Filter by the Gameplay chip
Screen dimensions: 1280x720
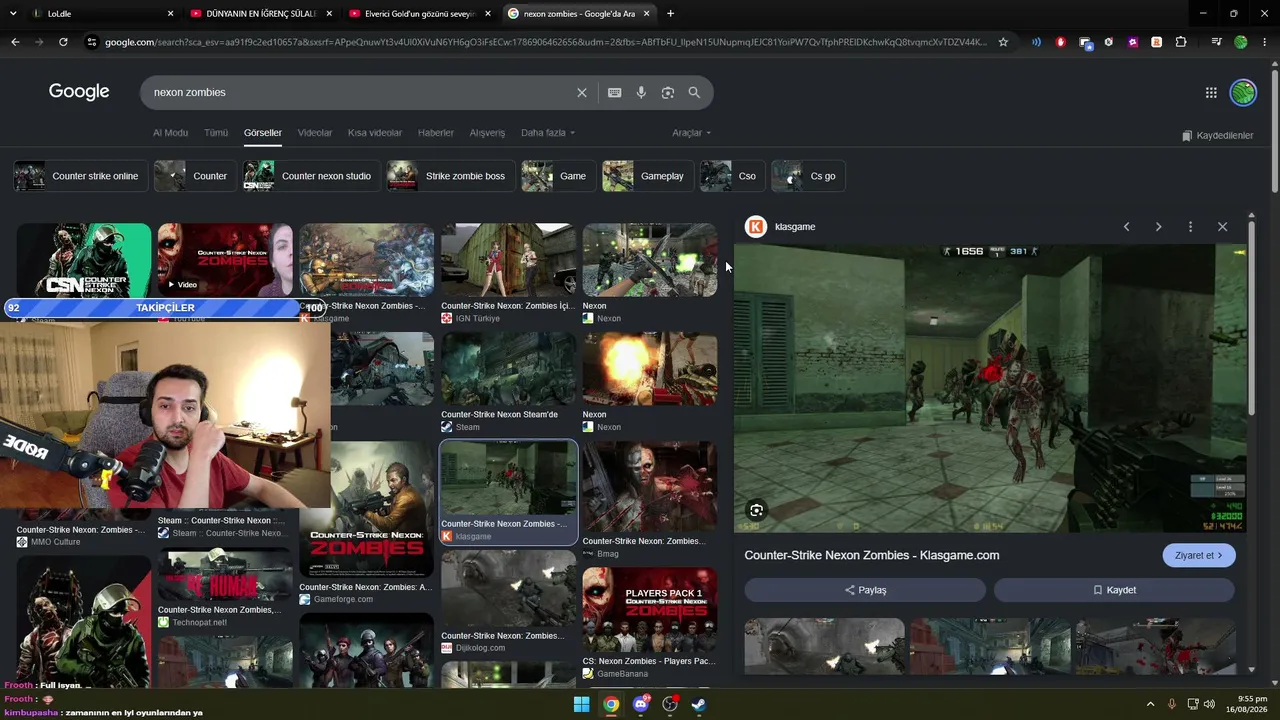647,176
